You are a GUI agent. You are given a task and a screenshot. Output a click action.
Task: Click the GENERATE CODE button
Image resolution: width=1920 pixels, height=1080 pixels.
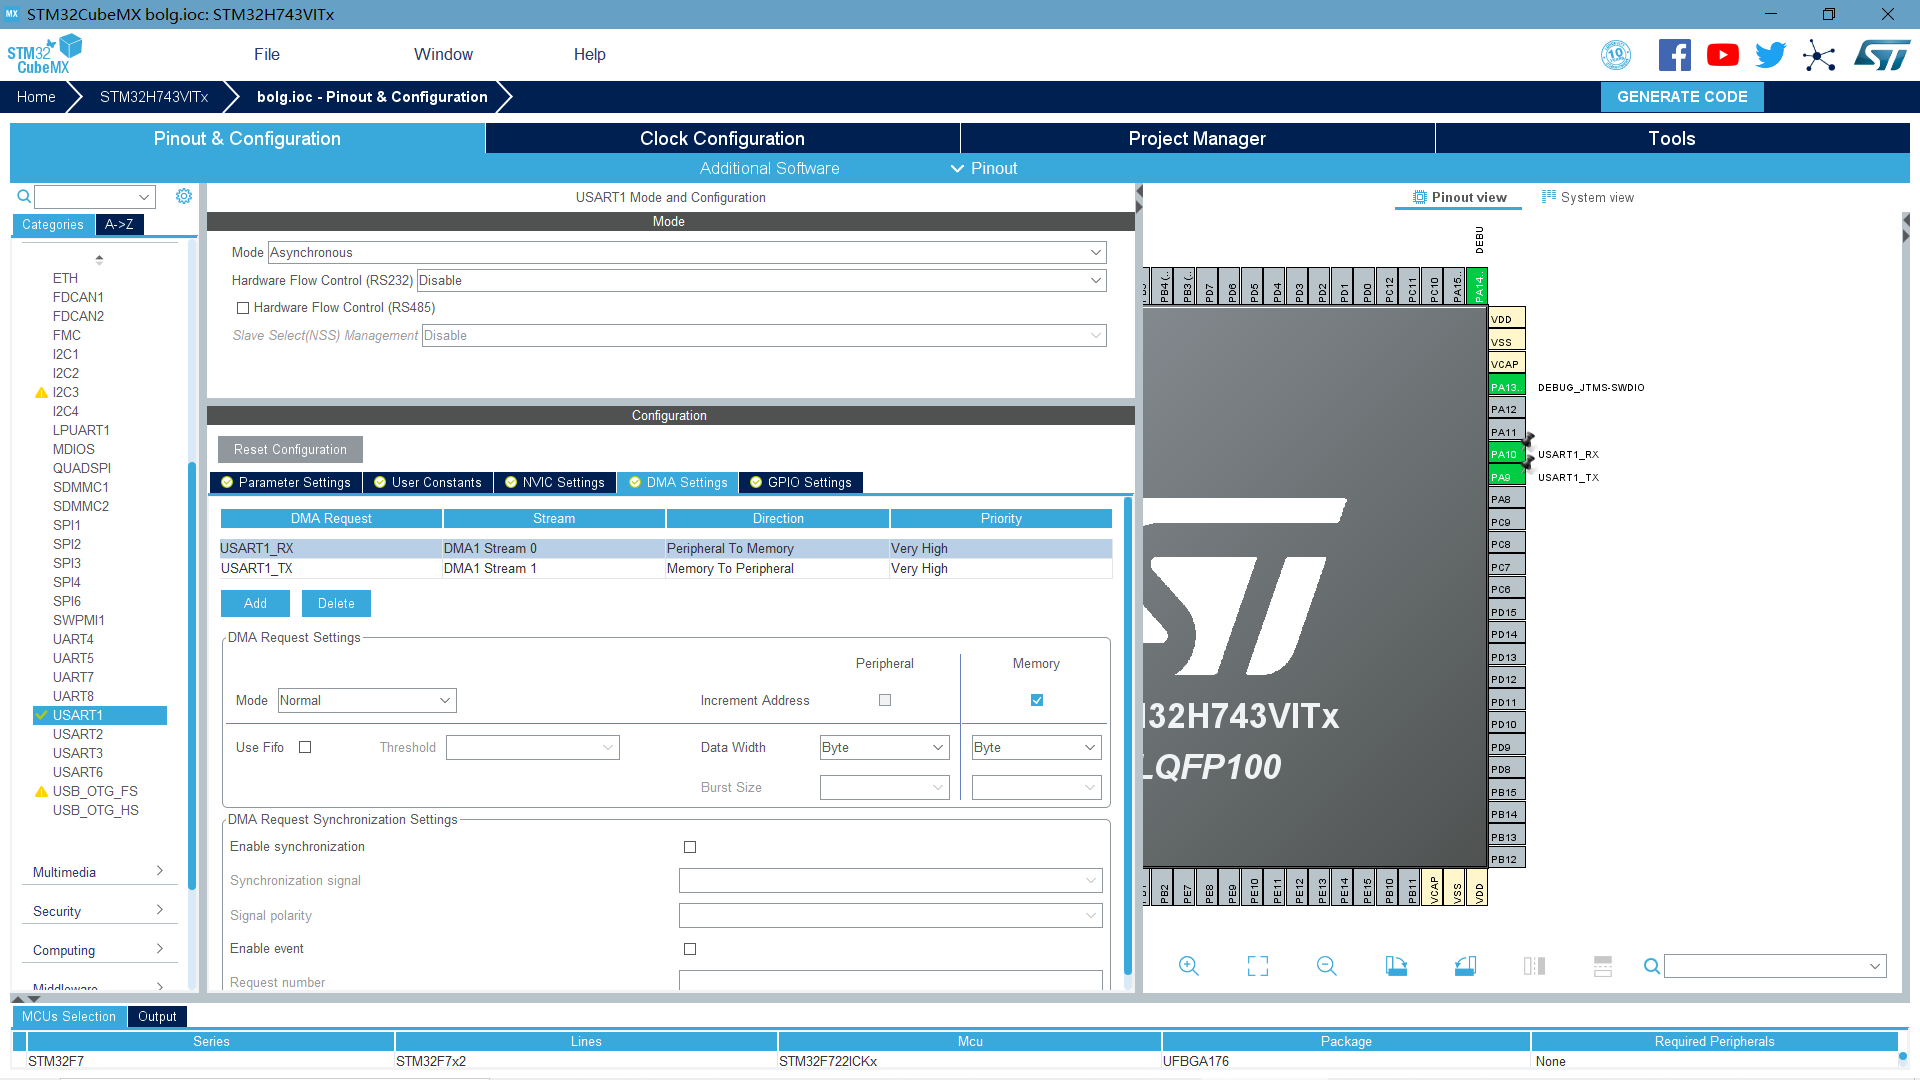coord(1682,97)
